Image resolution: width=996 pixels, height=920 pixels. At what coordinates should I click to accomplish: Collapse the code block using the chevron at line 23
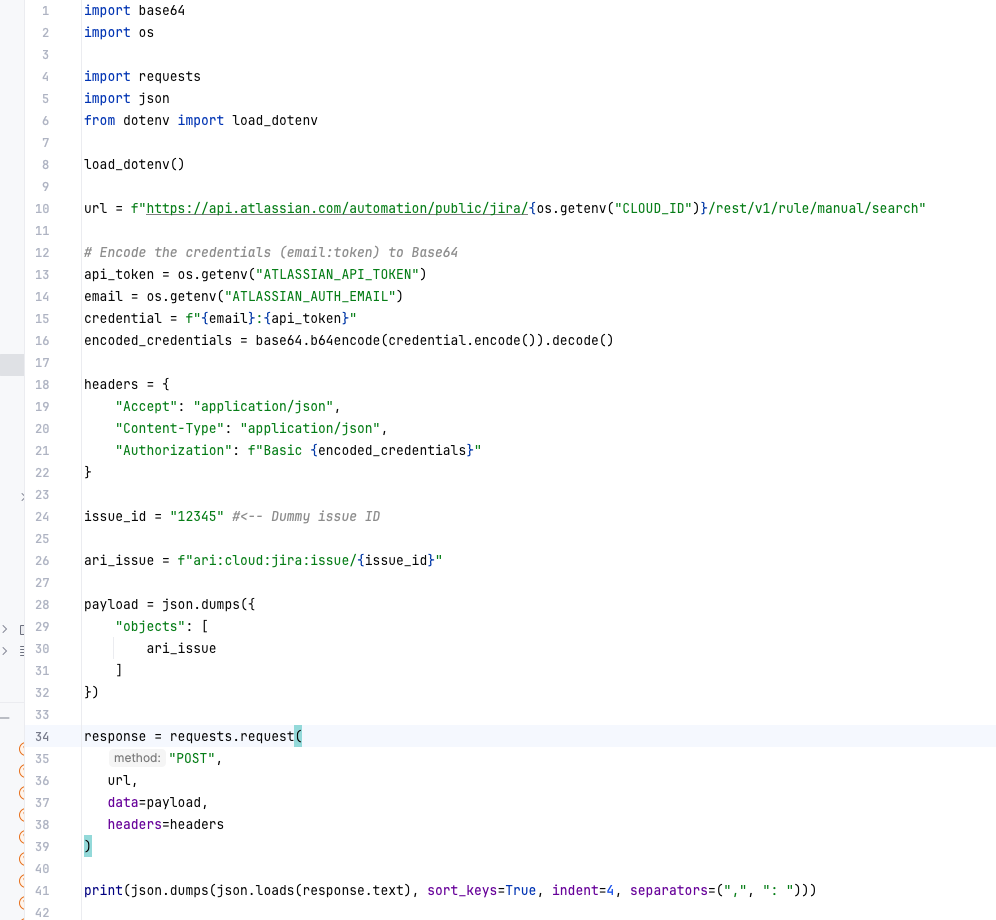[24, 494]
